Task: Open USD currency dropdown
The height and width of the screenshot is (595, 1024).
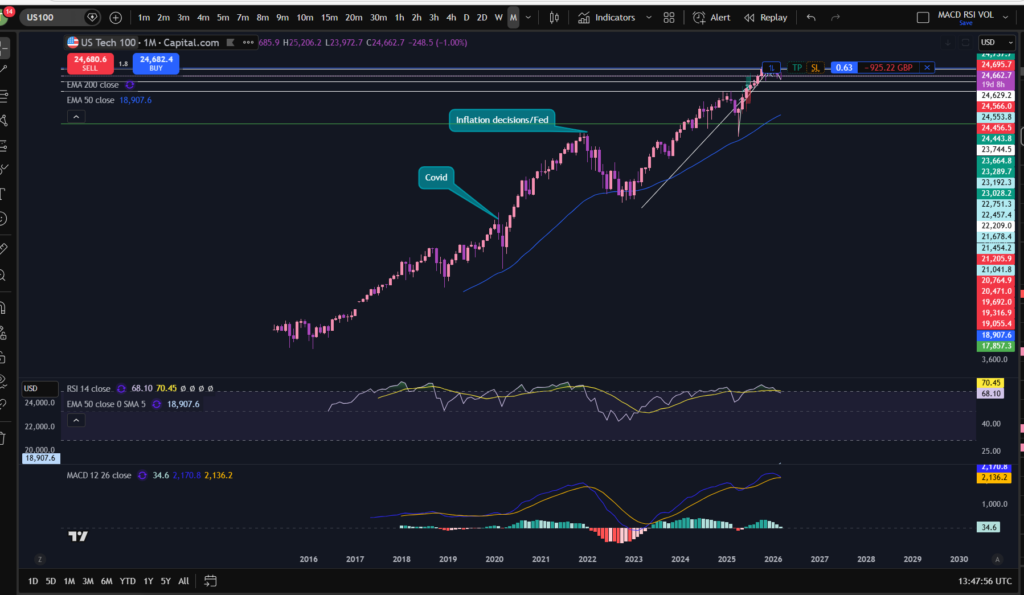Action: pos(997,42)
